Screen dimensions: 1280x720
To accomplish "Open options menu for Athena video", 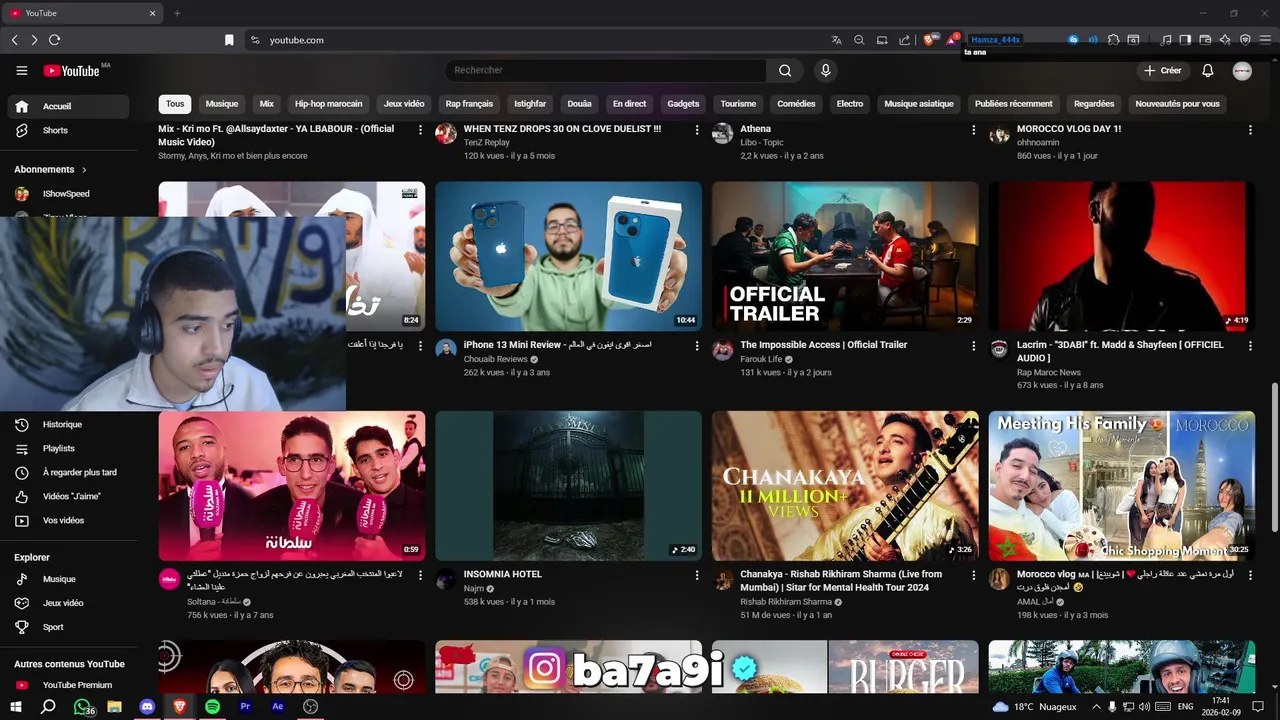I will [x=973, y=130].
